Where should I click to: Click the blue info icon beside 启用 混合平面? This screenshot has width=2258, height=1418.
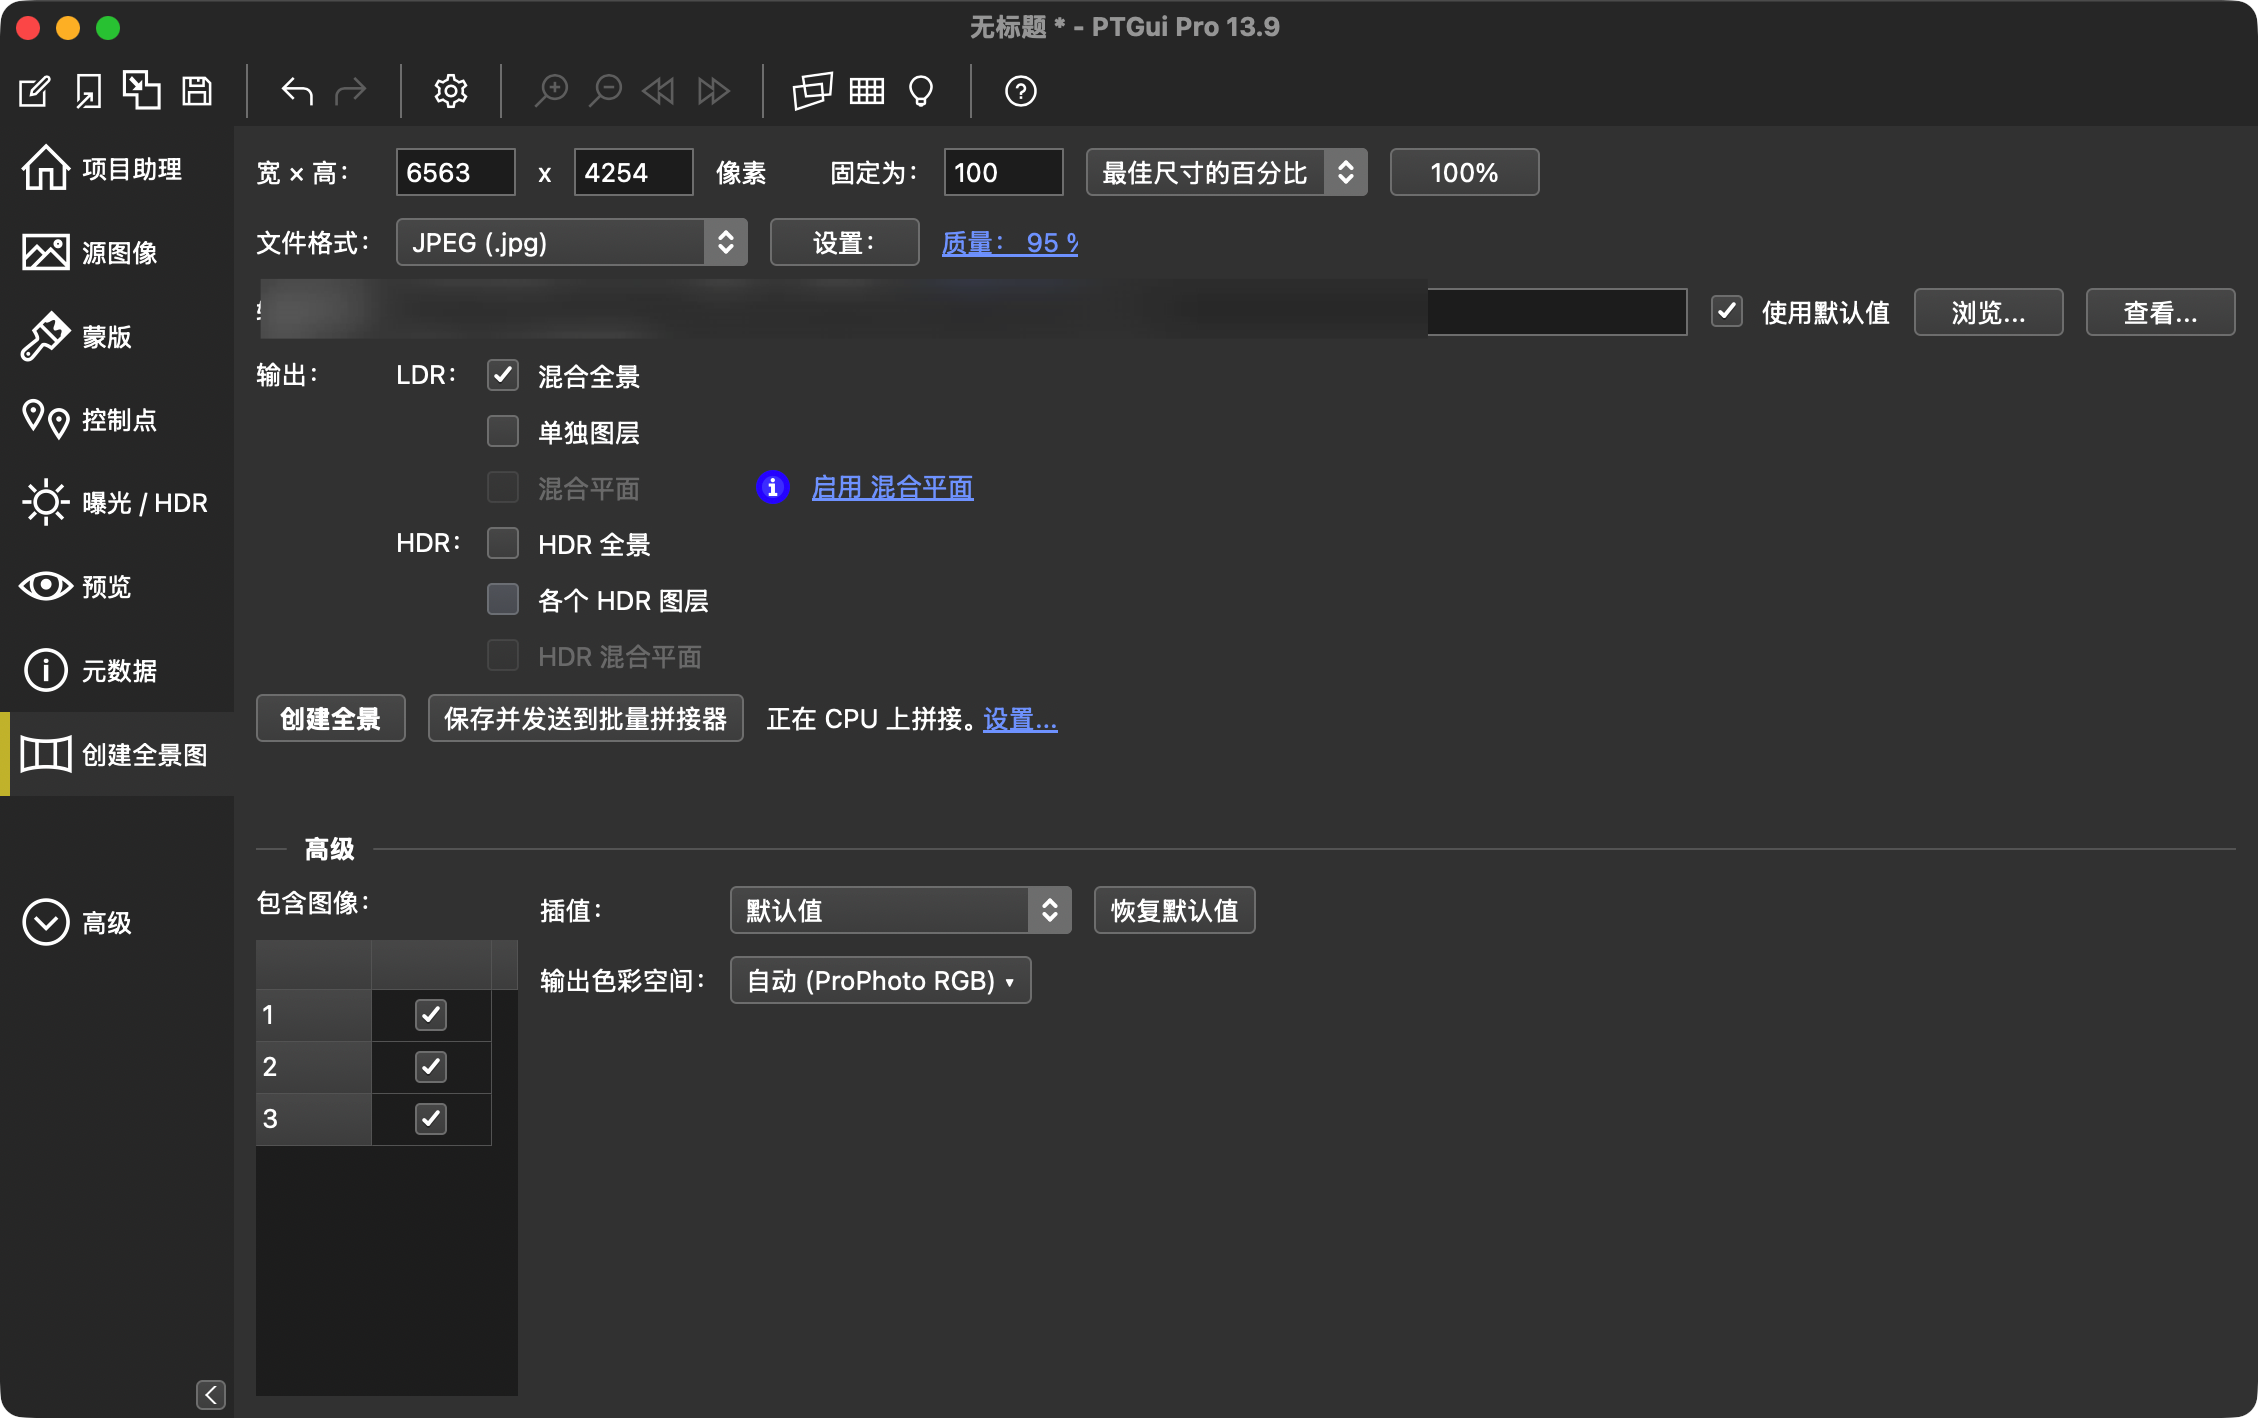[772, 487]
